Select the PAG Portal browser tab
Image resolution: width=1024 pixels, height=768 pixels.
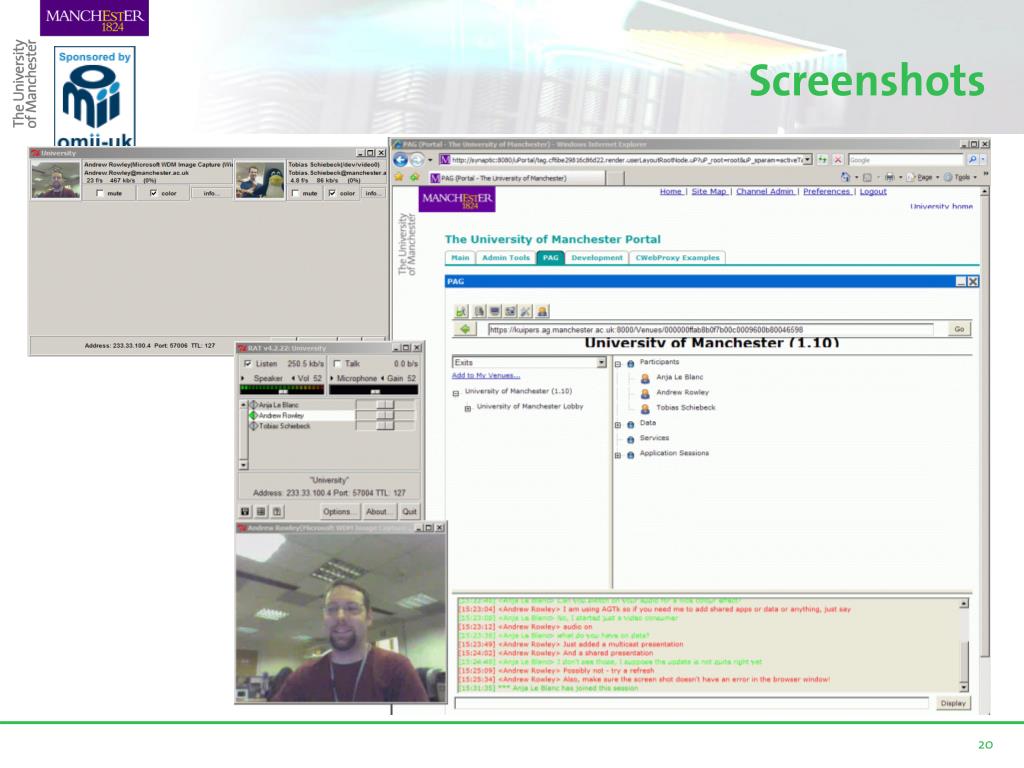[516, 178]
